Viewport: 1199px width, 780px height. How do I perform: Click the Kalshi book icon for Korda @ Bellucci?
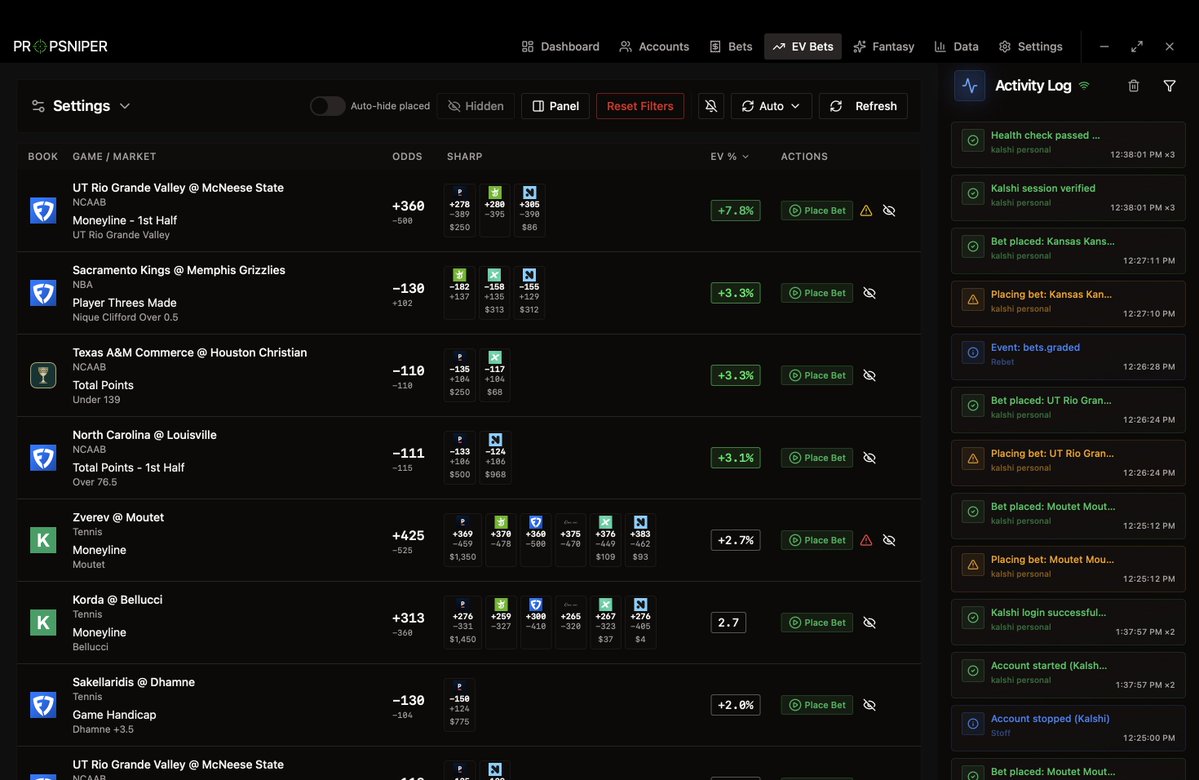pos(43,623)
